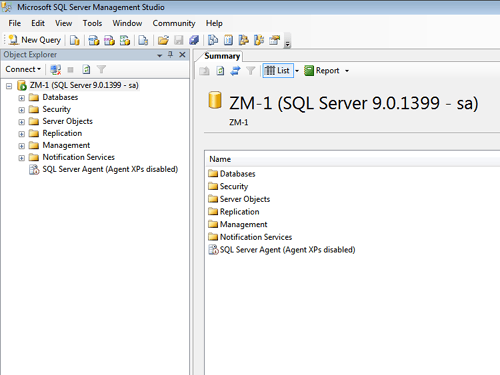Click the Stop icon in Object Explorer
Screen dimensions: 500x375
(70, 69)
